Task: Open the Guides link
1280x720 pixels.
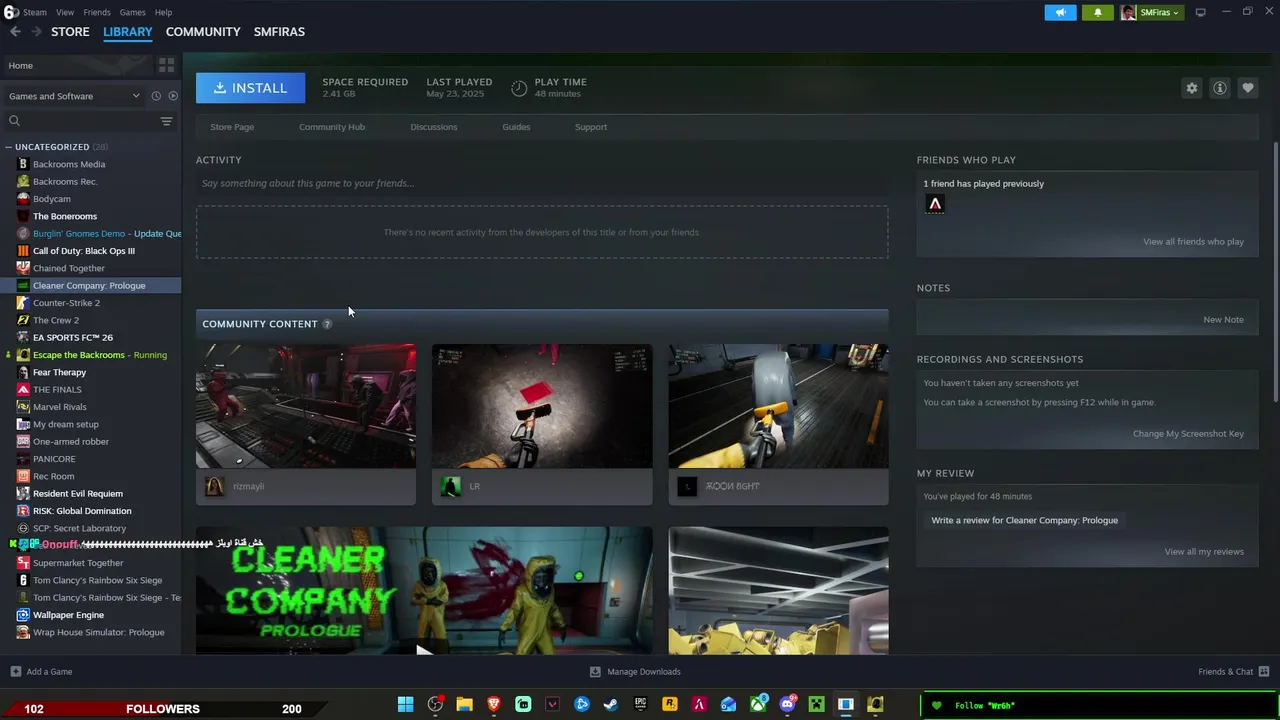Action: point(516,127)
